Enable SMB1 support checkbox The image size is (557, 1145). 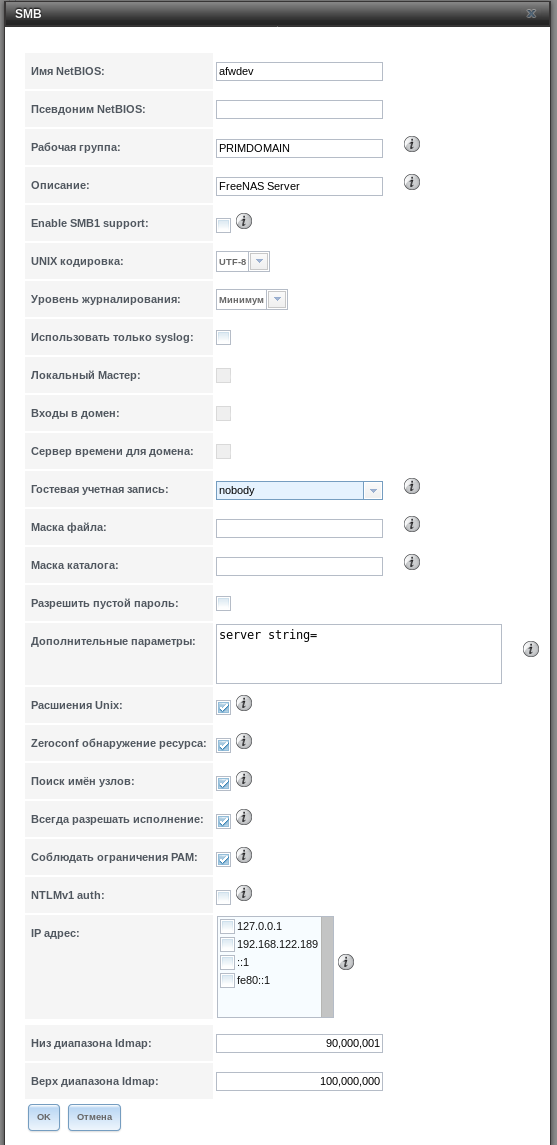[x=223, y=226]
